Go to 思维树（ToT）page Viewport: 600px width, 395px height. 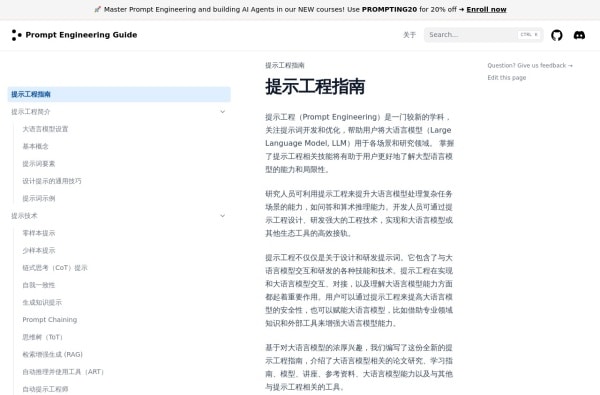42,337
